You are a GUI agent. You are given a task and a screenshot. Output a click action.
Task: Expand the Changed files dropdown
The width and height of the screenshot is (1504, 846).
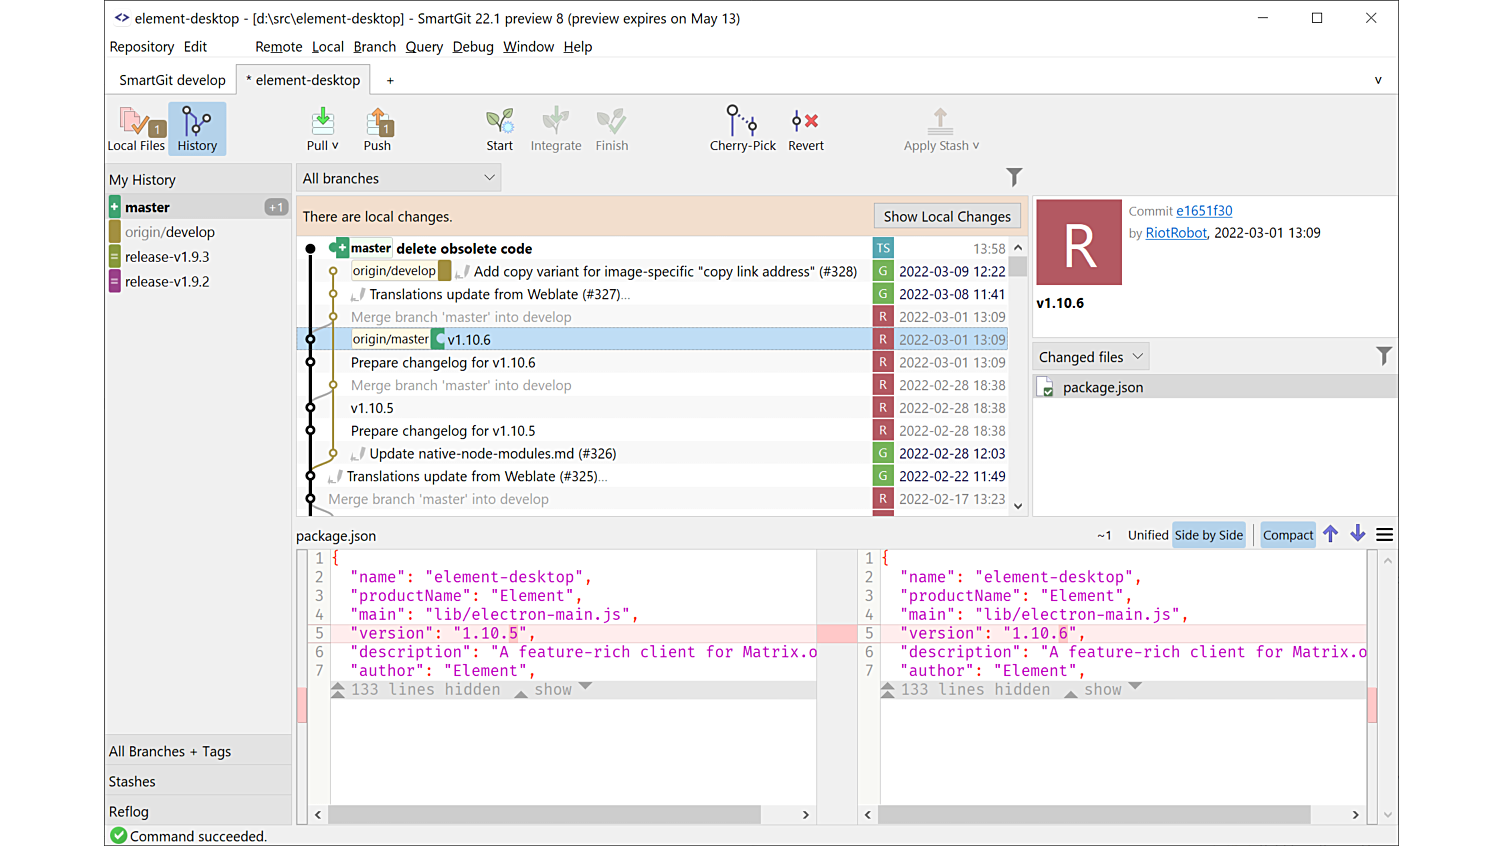(1090, 356)
